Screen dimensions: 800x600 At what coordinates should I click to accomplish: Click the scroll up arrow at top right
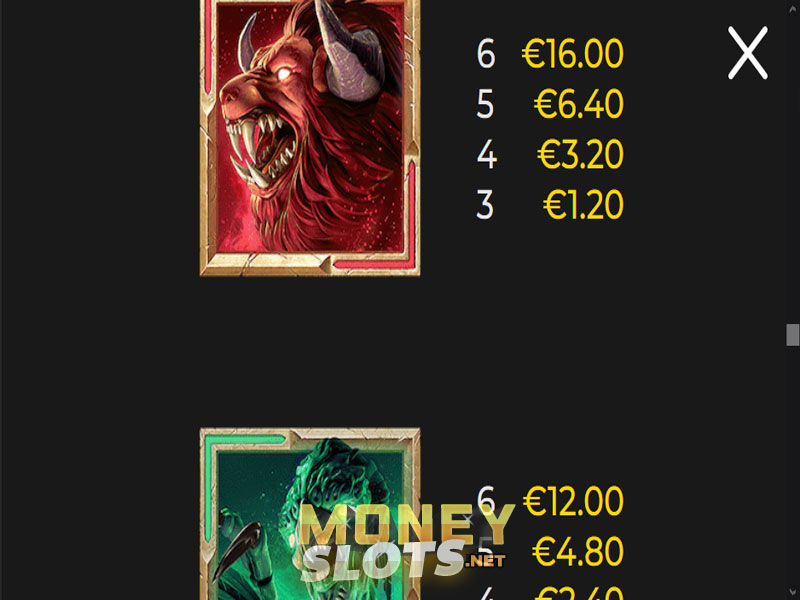[x=792, y=9]
